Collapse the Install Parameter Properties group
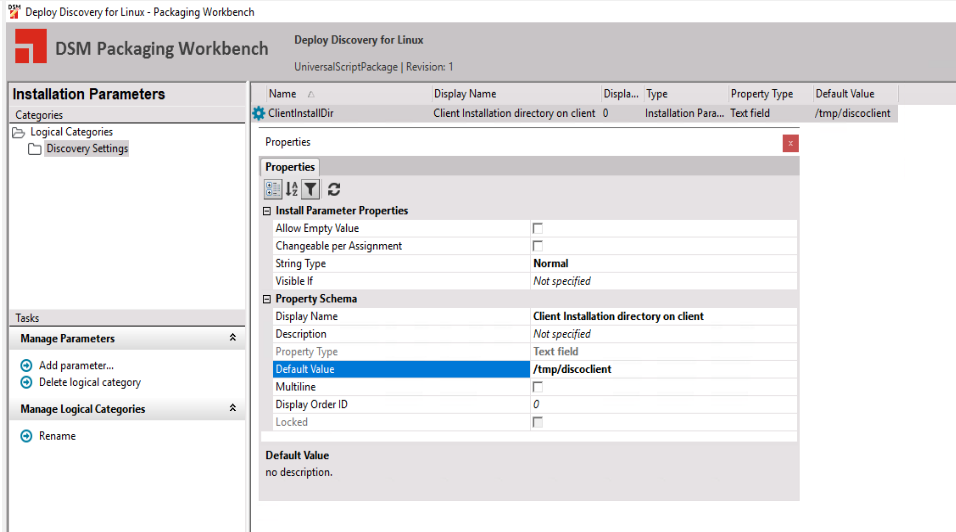956x532 pixels. (267, 211)
